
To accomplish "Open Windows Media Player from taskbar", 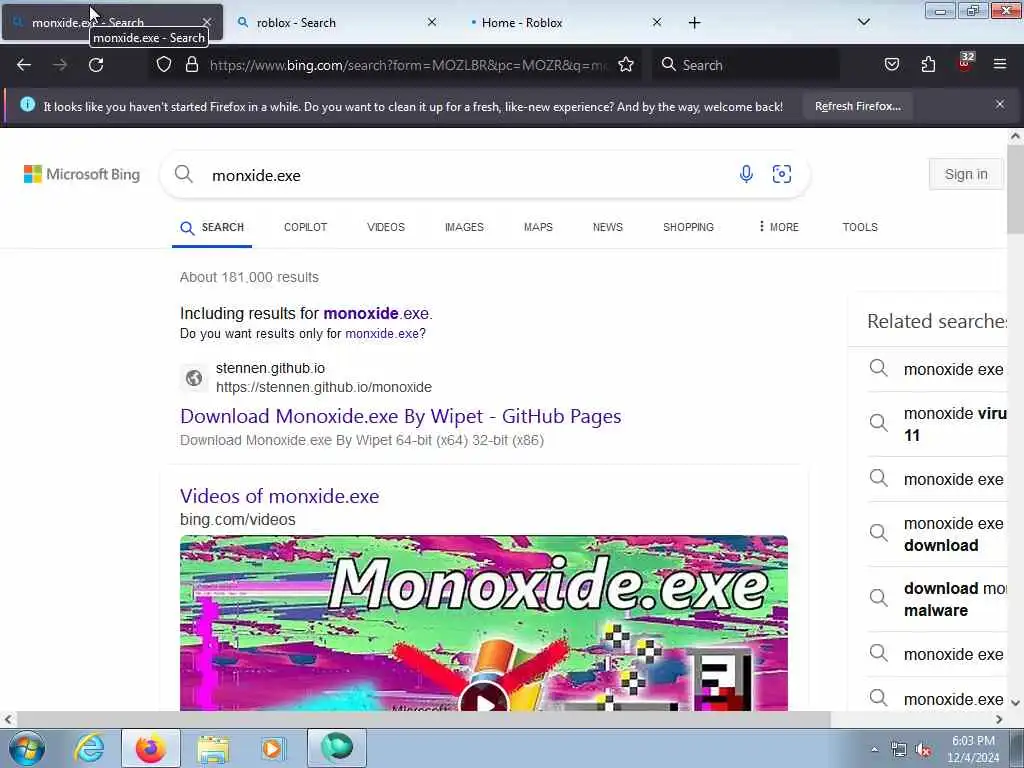I will [272, 748].
